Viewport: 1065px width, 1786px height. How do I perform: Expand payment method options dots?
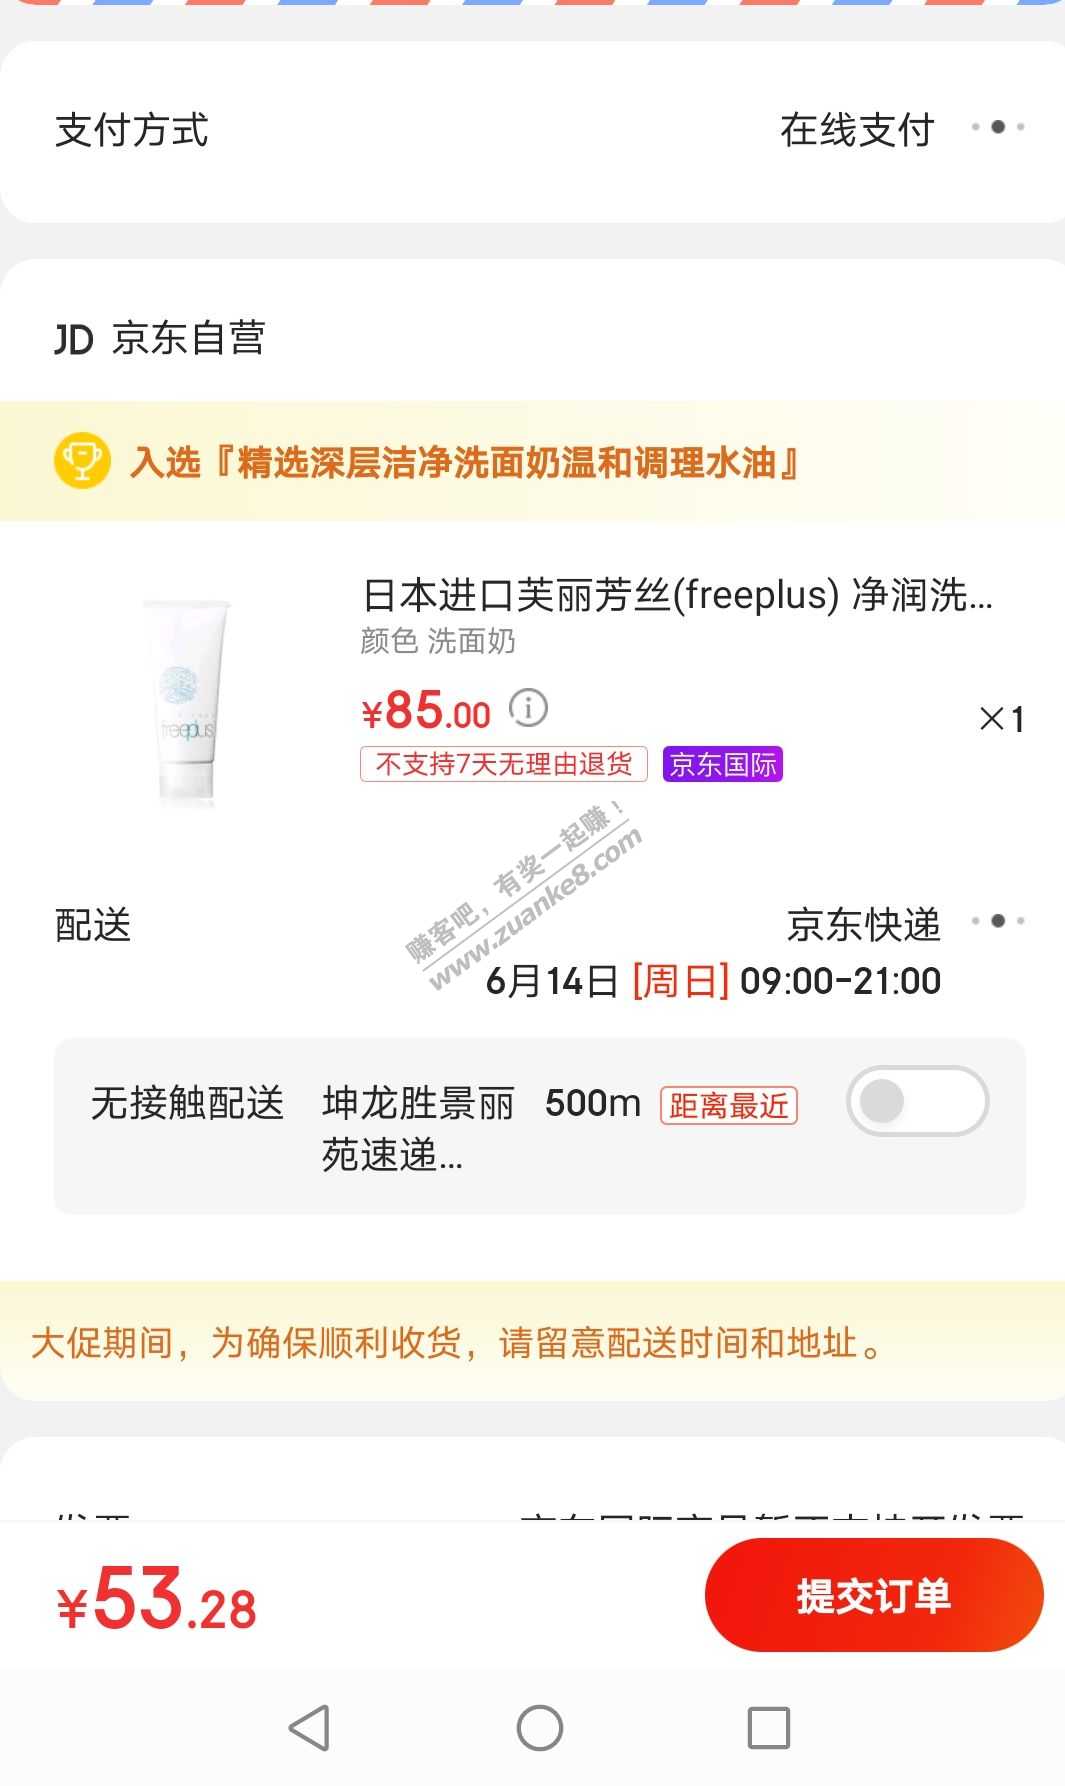(x=998, y=127)
